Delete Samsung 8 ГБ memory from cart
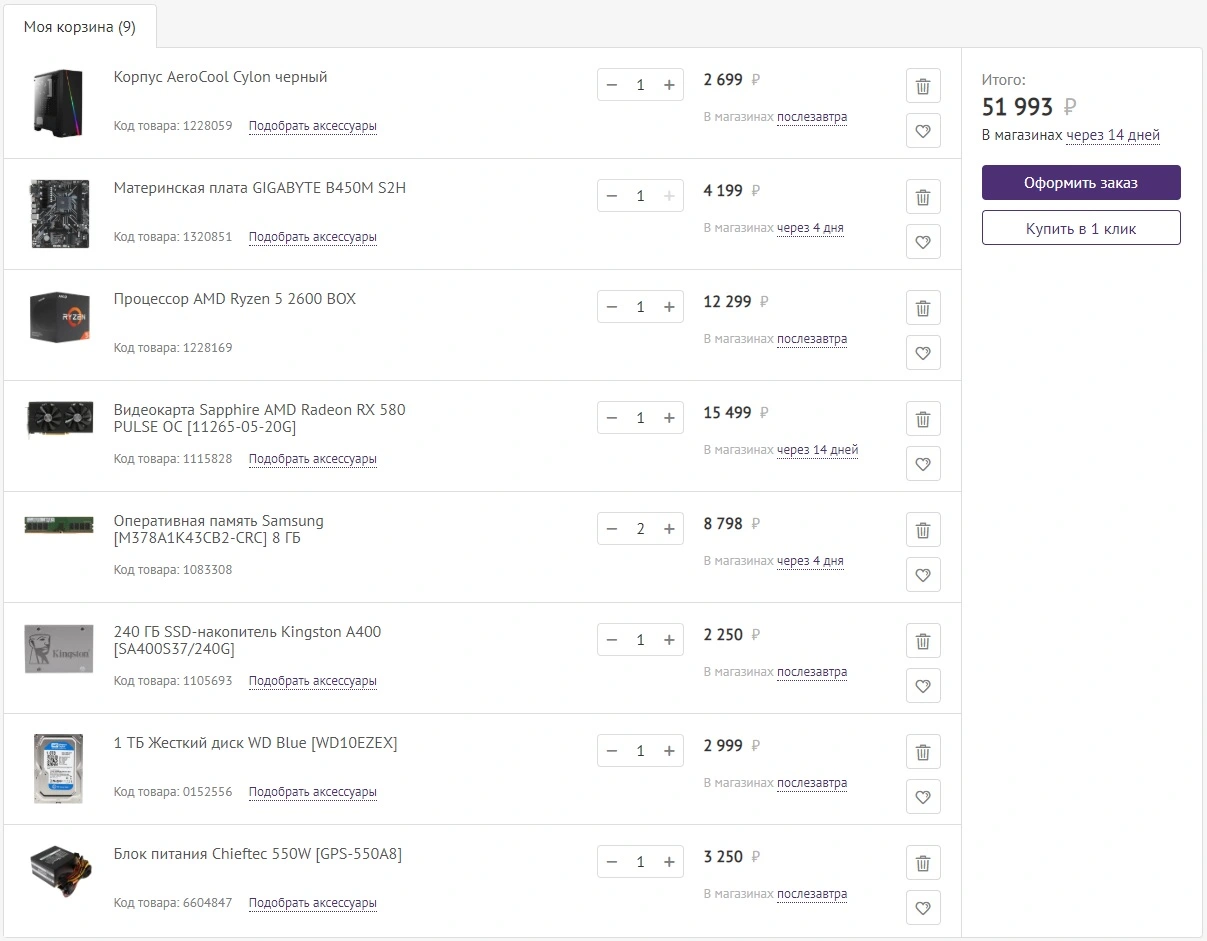Viewport: 1207px width, 941px height. coord(923,530)
